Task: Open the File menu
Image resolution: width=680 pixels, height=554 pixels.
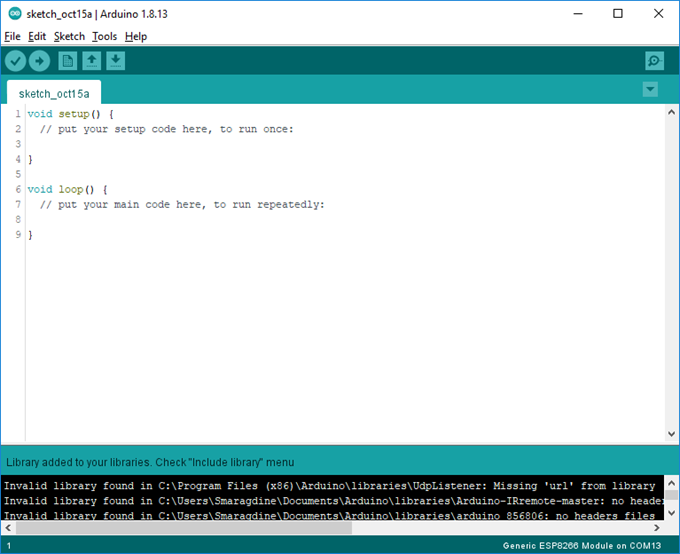Action: pos(12,36)
